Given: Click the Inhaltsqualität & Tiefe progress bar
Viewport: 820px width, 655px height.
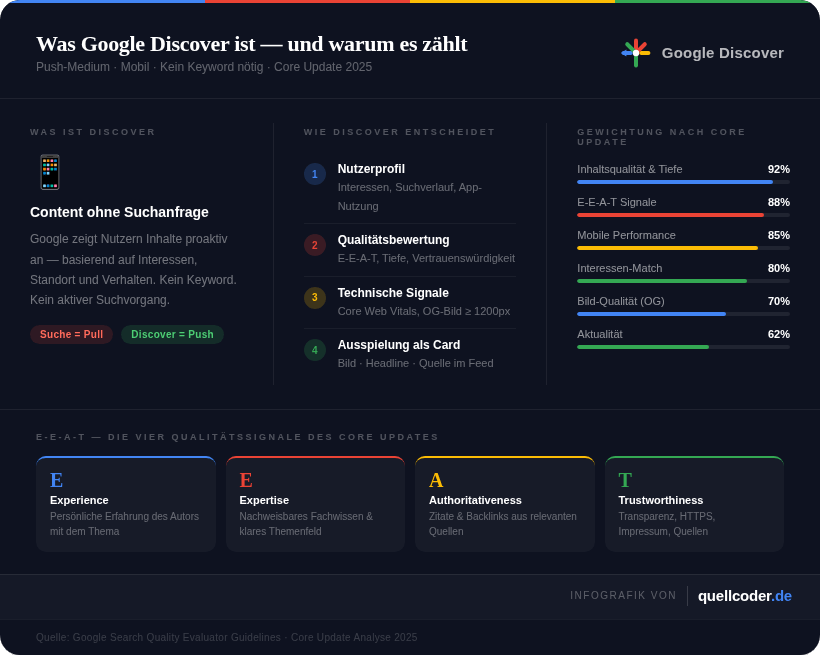Looking at the screenshot, I should [683, 182].
